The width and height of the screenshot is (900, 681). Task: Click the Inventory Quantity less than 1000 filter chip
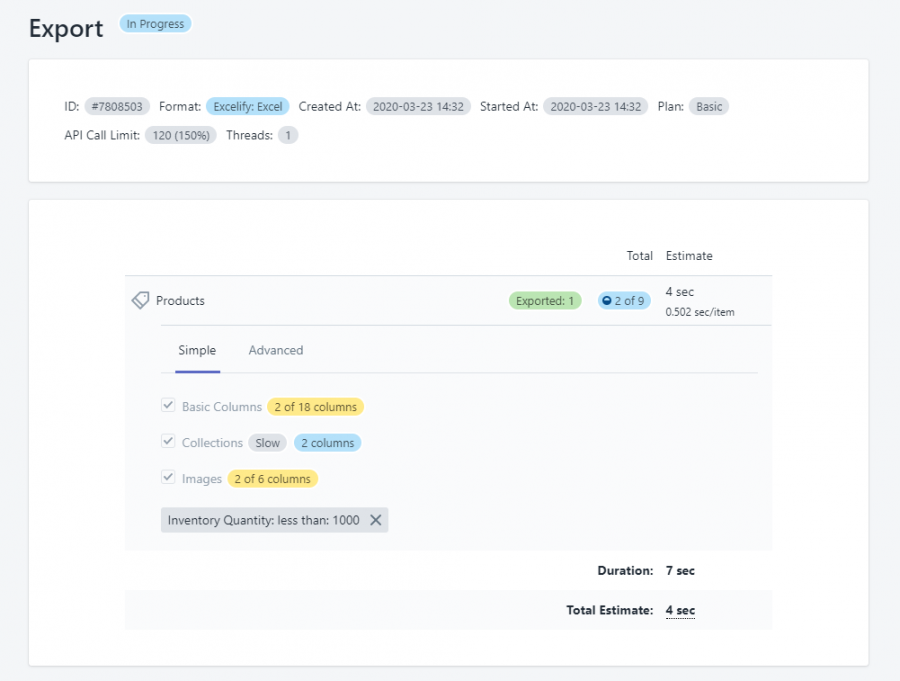click(x=264, y=519)
